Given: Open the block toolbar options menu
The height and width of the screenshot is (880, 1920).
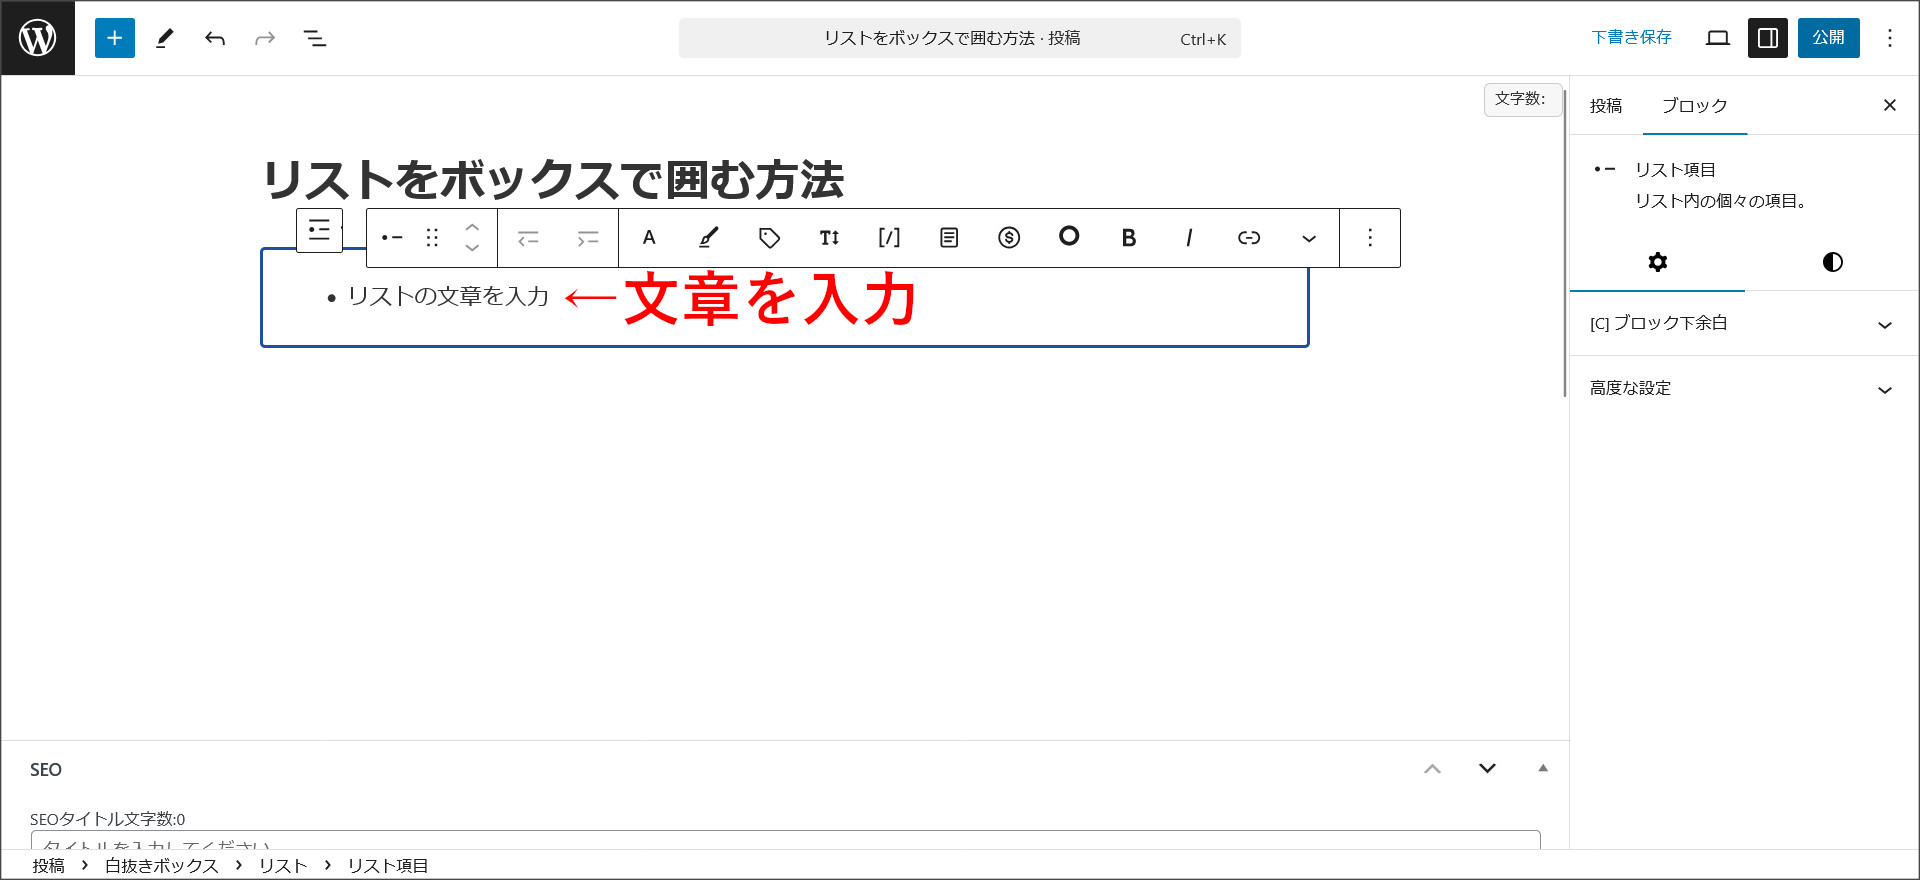Looking at the screenshot, I should point(1370,238).
